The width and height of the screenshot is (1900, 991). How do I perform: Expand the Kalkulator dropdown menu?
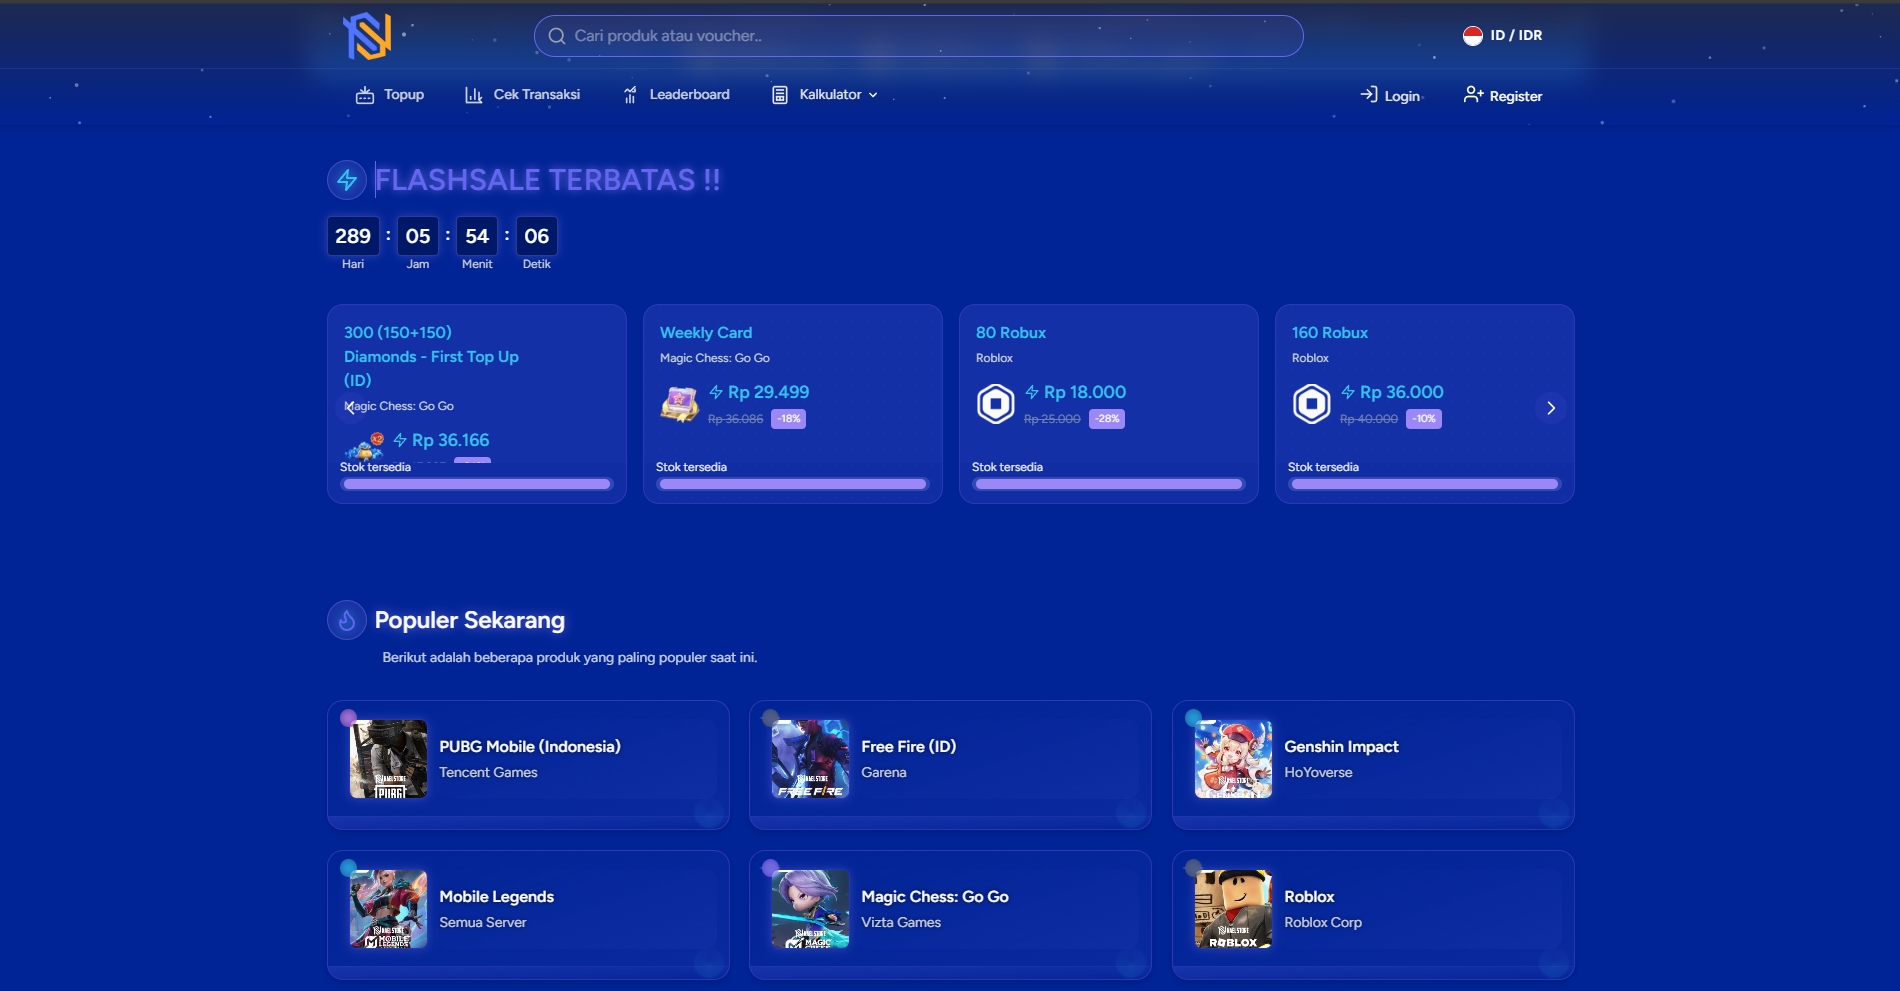click(825, 95)
